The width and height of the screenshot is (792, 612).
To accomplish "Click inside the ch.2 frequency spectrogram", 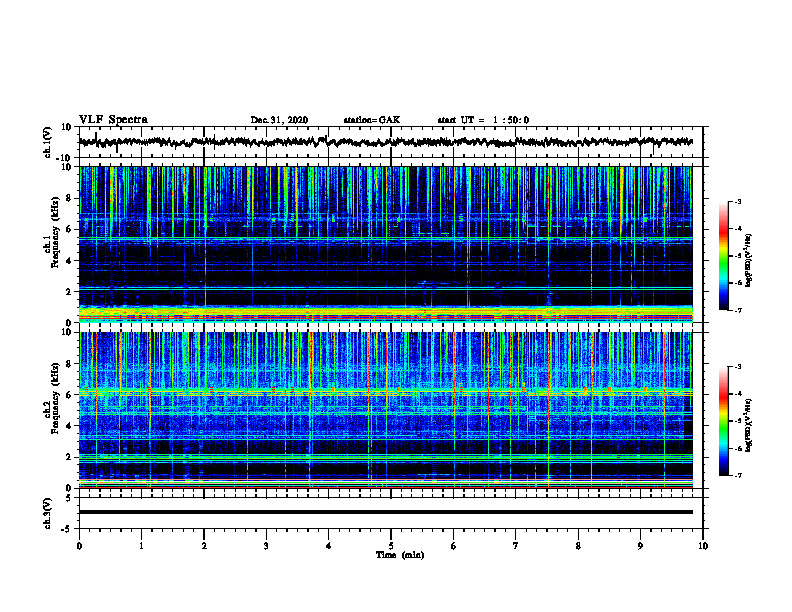I will tap(385, 410).
